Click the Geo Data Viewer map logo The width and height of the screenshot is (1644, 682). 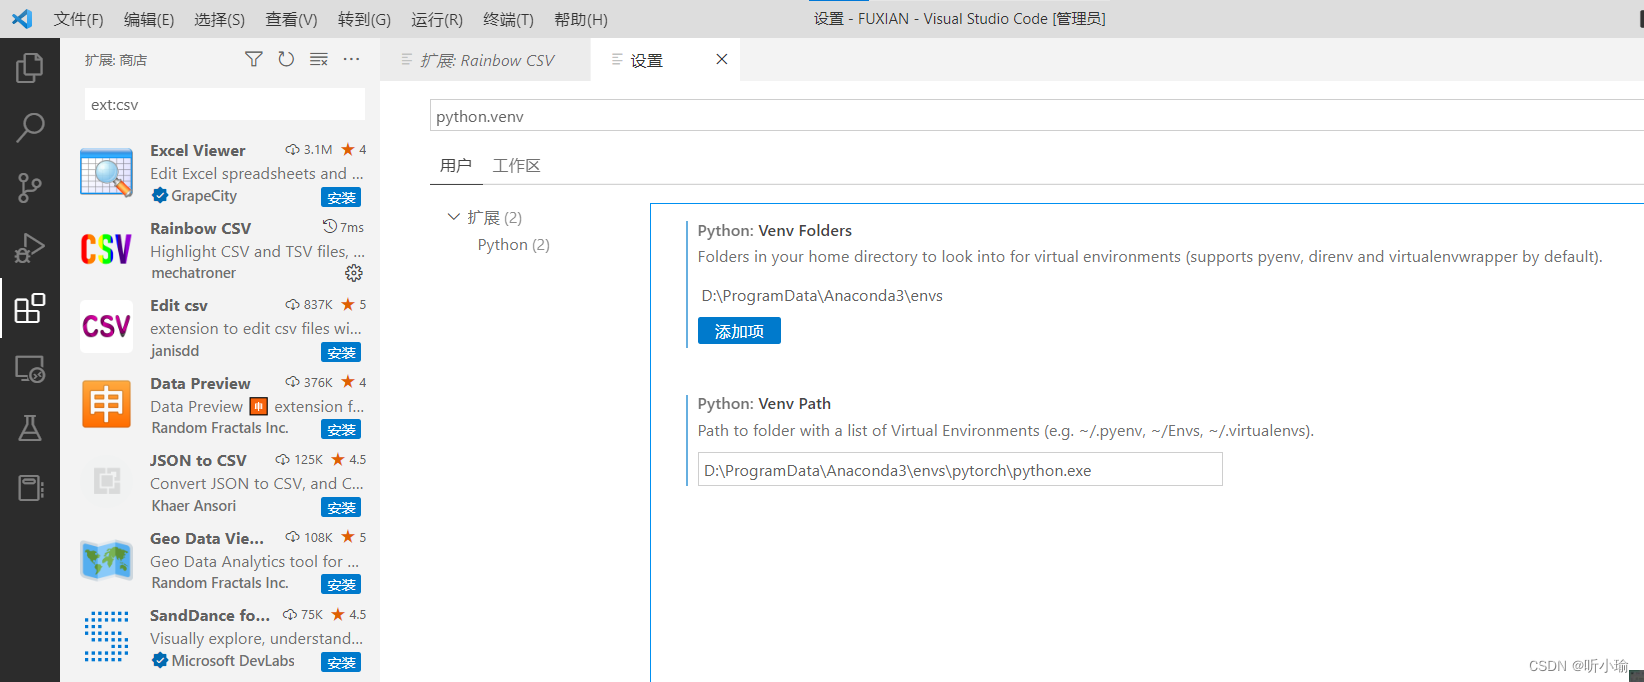point(106,559)
